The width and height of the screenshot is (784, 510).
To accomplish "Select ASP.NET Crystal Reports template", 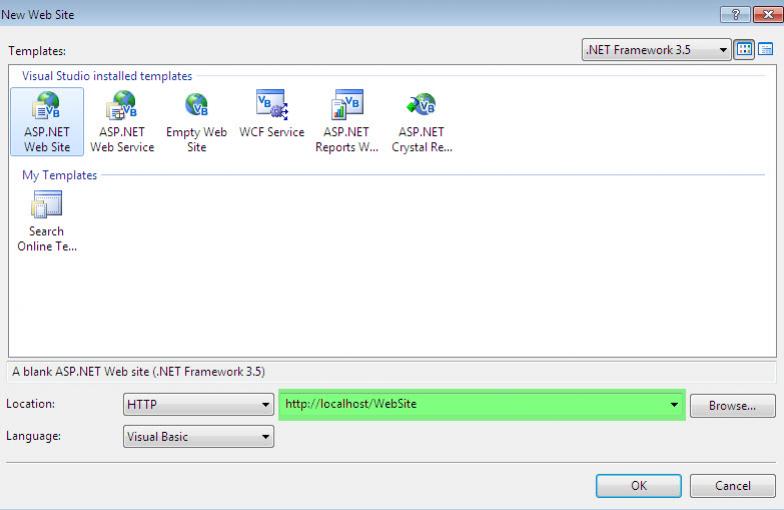I will (422, 122).
